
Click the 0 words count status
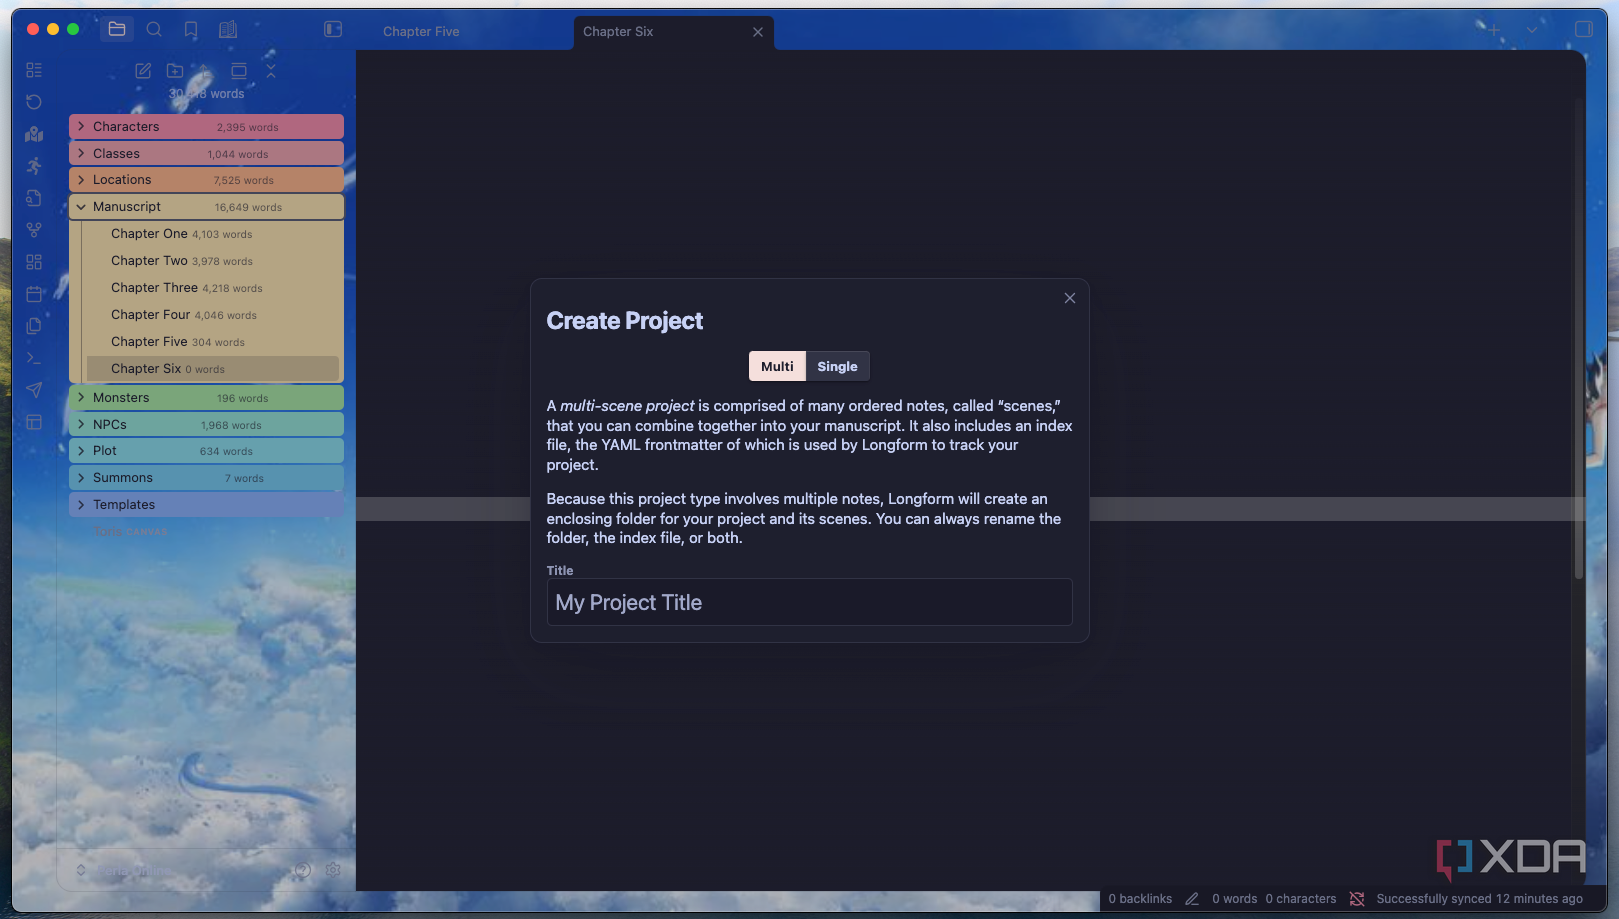click(1235, 899)
